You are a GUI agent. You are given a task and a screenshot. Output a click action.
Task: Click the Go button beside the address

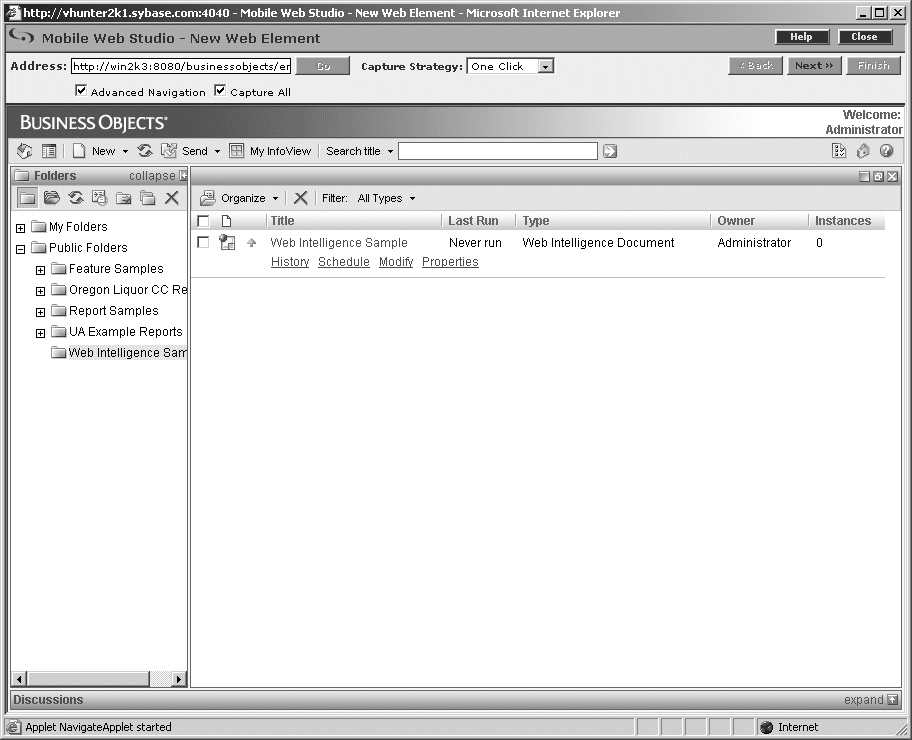tap(323, 66)
